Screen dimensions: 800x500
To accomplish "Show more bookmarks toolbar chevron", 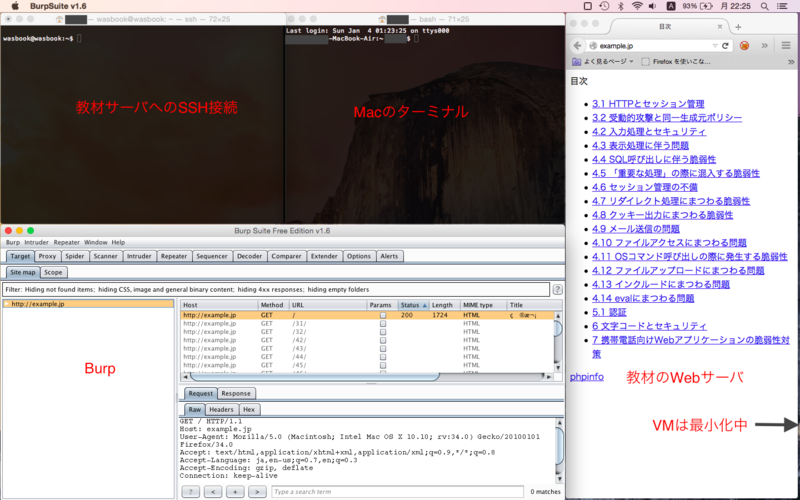I will (x=791, y=62).
